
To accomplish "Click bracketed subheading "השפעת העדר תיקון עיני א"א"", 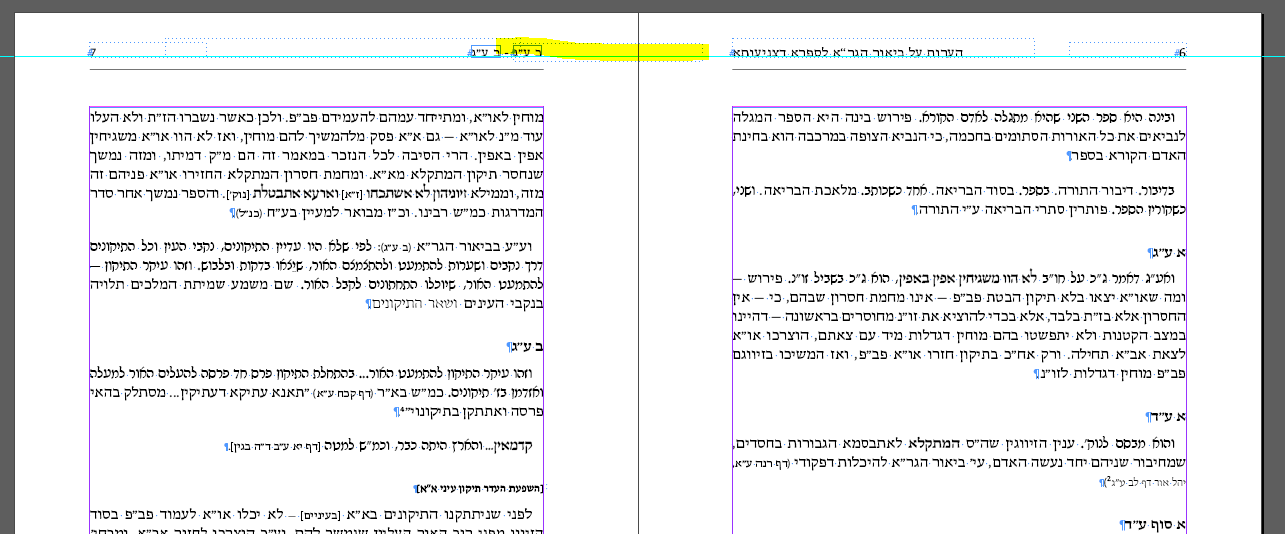I will pos(479,488).
